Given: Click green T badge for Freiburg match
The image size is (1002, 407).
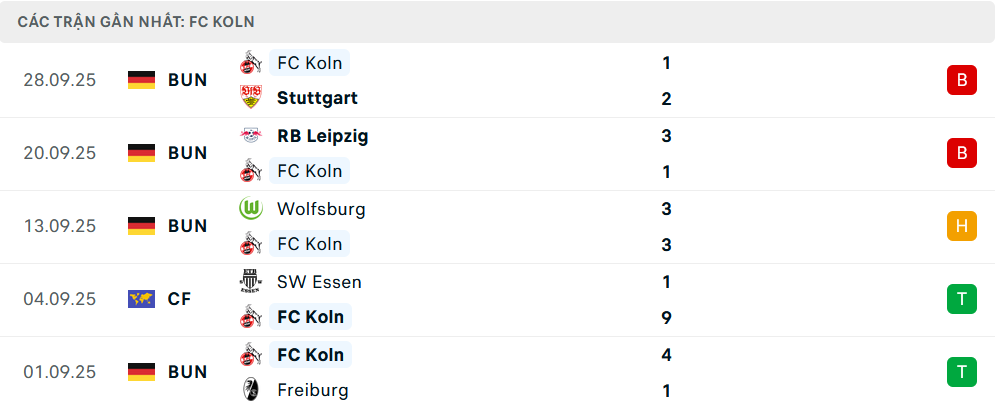Looking at the screenshot, I should point(961,372).
